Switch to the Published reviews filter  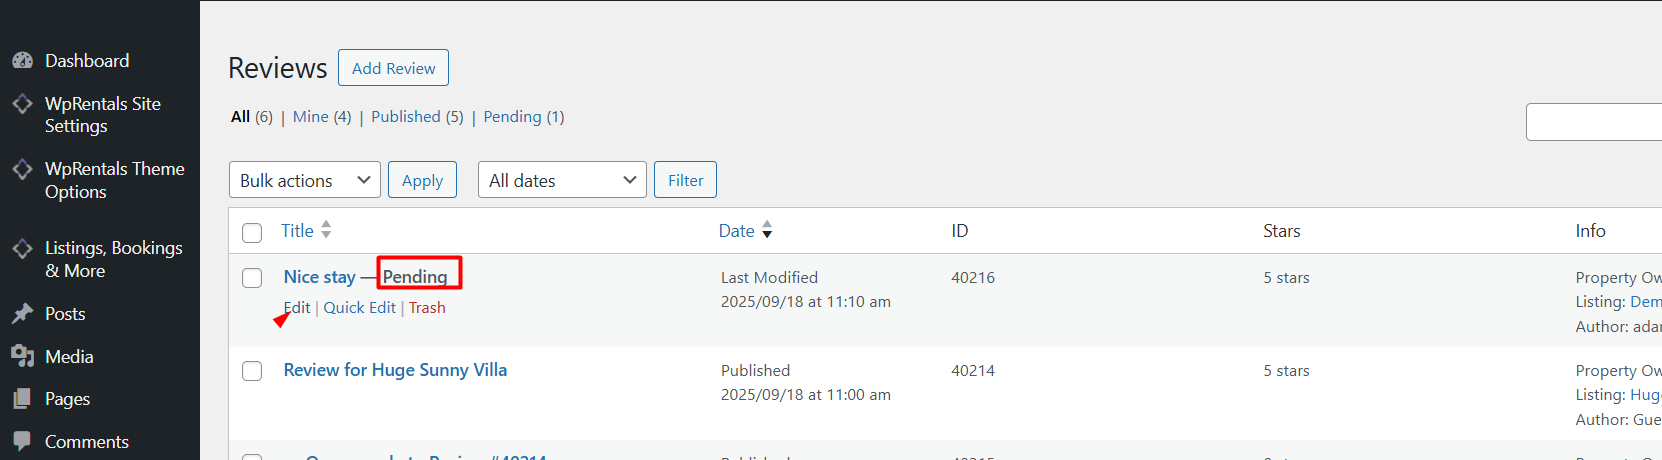406,117
